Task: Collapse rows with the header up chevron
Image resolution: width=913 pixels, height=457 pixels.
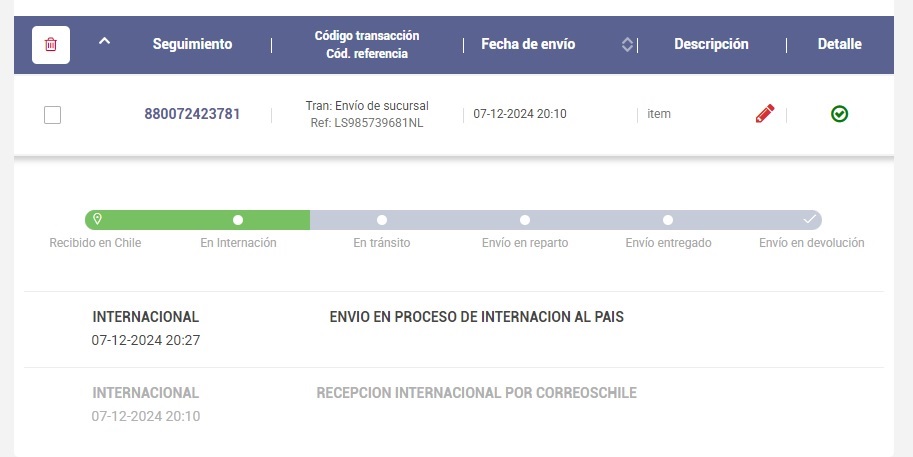Action: tap(104, 41)
